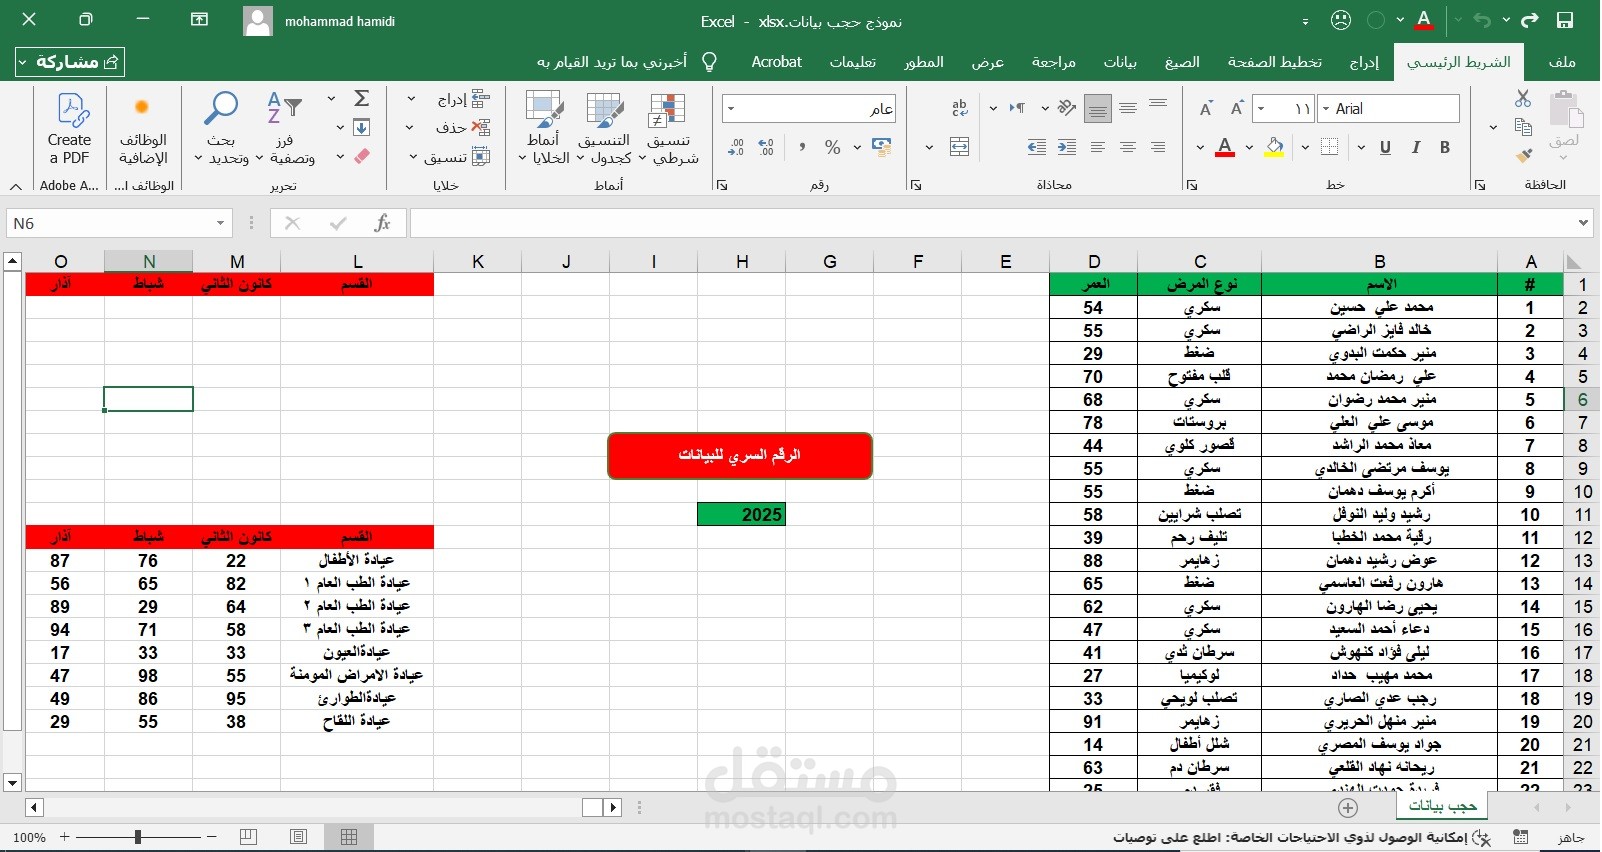Viewport: 1602px width, 852px height.
Task: Open the font size dropdown
Action: pyautogui.click(x=1262, y=108)
